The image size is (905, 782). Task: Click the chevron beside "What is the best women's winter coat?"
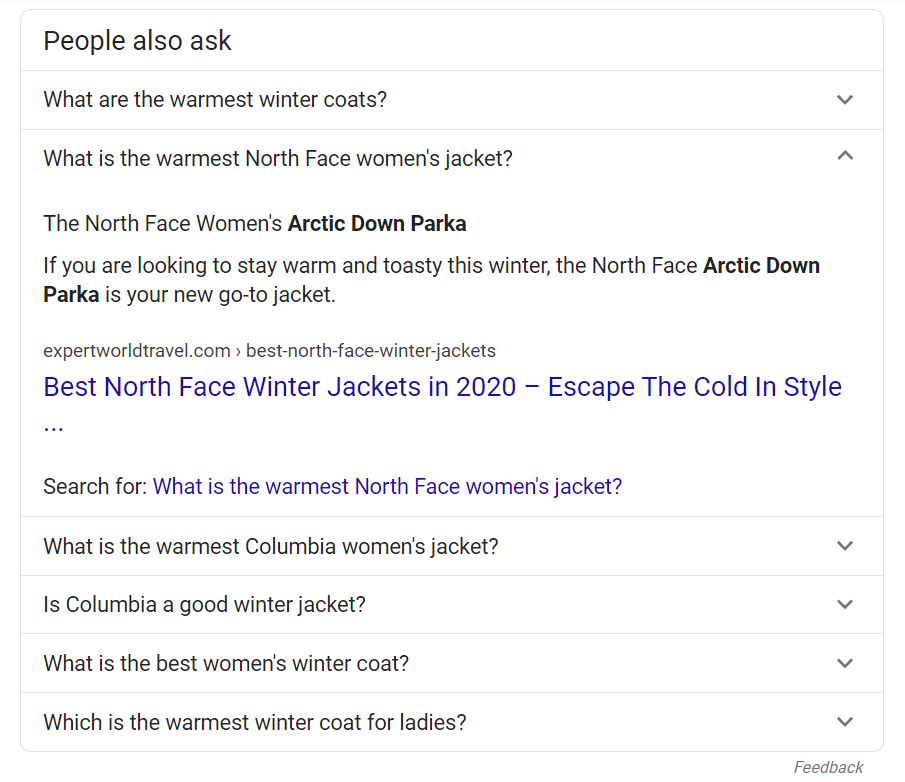point(845,664)
